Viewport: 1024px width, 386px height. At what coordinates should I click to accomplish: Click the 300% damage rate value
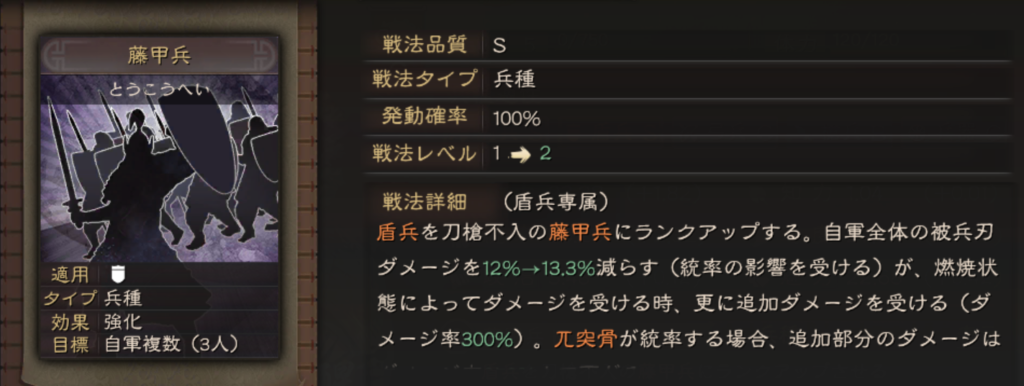click(x=489, y=340)
